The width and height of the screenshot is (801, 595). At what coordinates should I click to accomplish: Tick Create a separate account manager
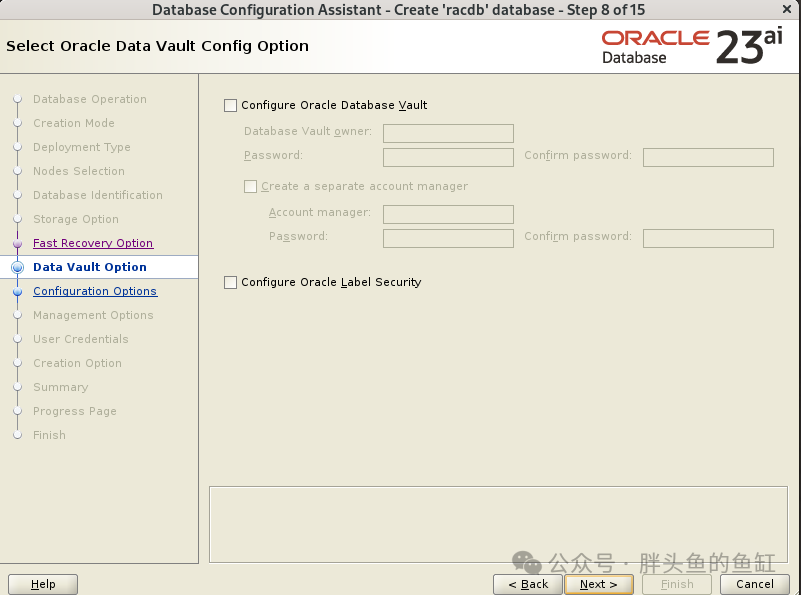250,186
